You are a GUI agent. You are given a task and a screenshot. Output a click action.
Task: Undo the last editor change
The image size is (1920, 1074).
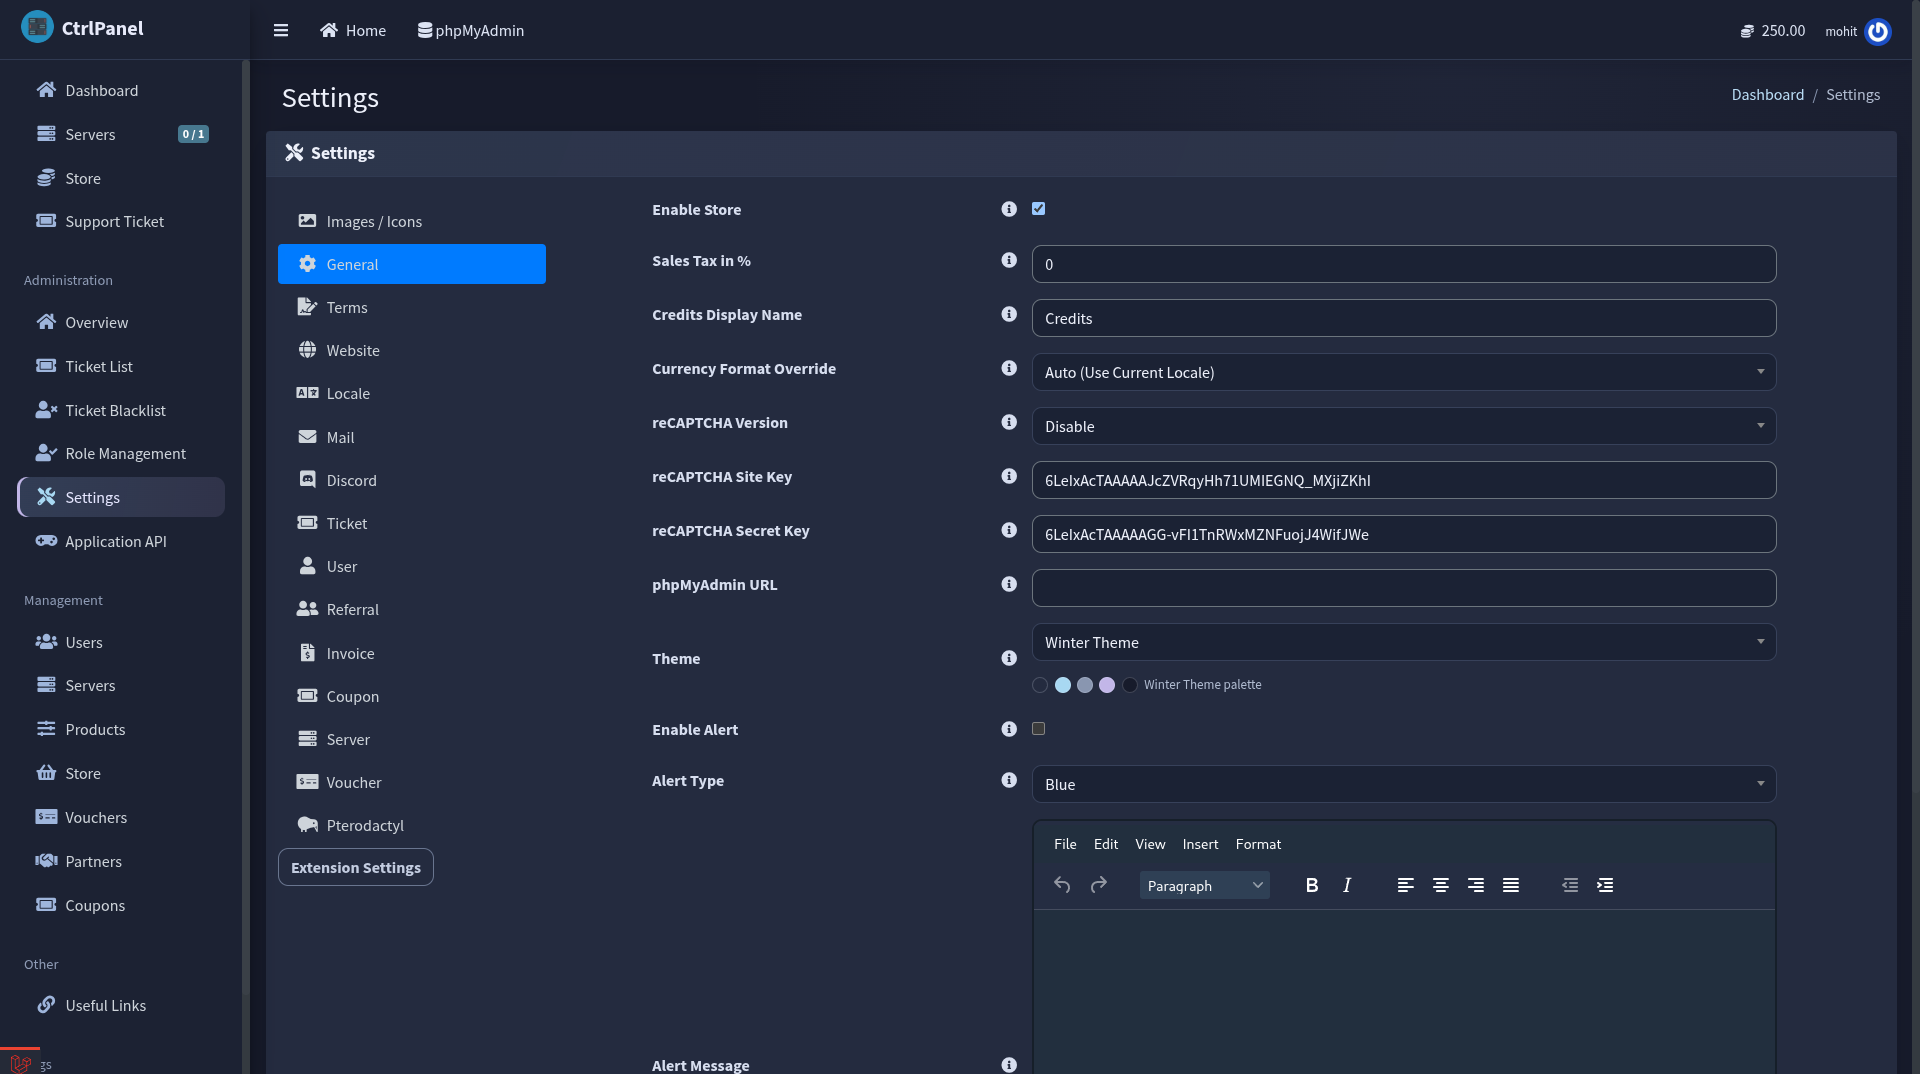[1062, 885]
